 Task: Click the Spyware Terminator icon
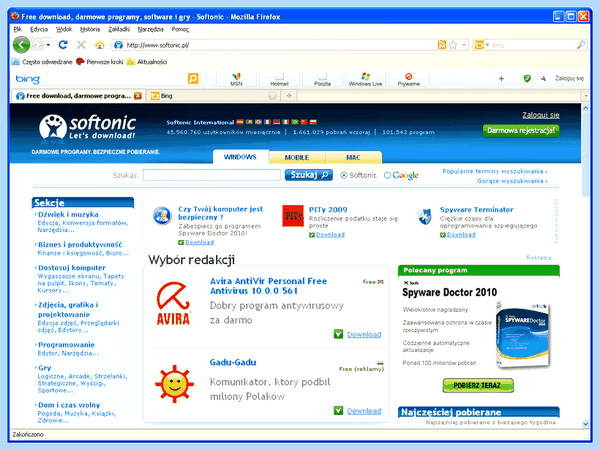pyautogui.click(x=425, y=217)
